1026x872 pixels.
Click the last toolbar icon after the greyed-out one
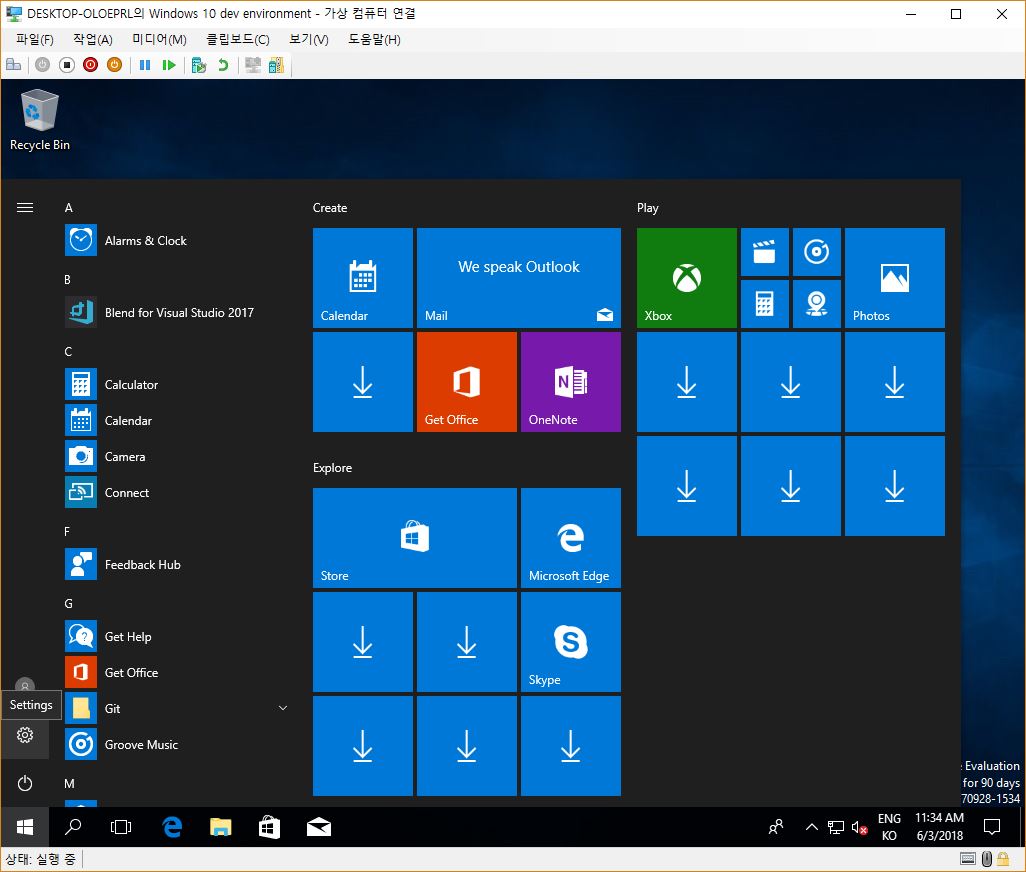276,65
